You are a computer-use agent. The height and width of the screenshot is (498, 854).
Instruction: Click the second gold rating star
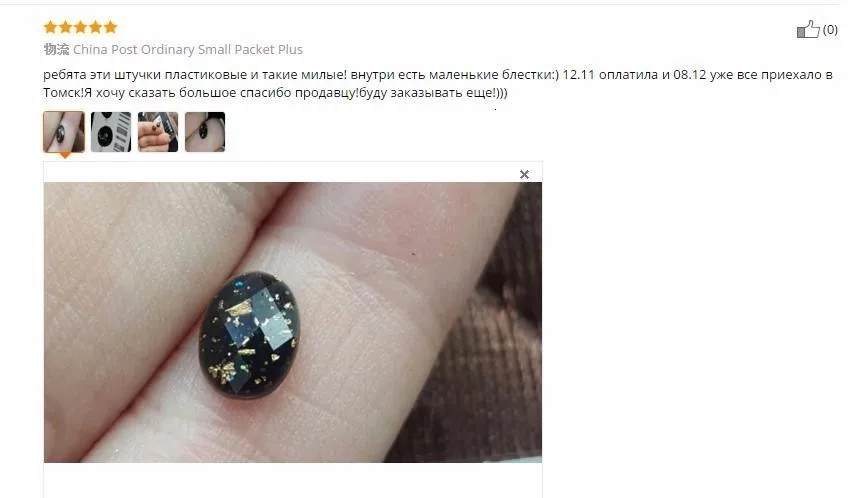[x=65, y=27]
